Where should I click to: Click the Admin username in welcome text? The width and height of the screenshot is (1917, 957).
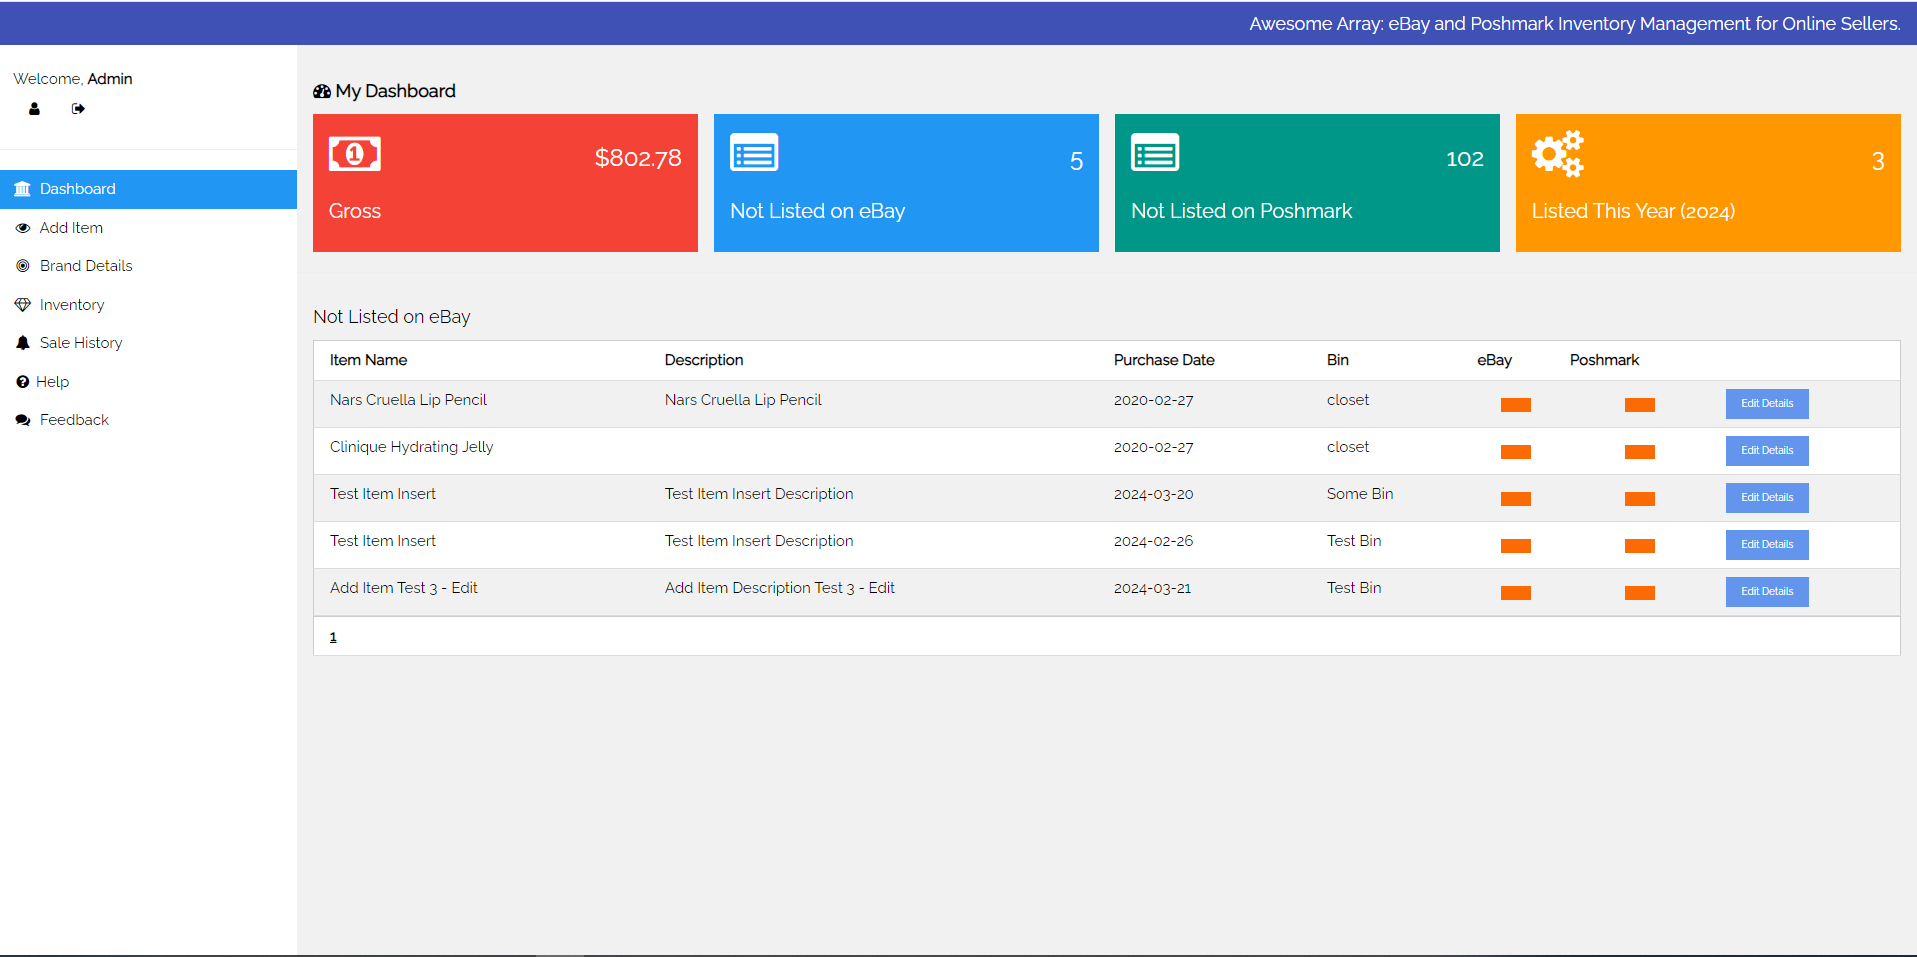click(x=110, y=79)
